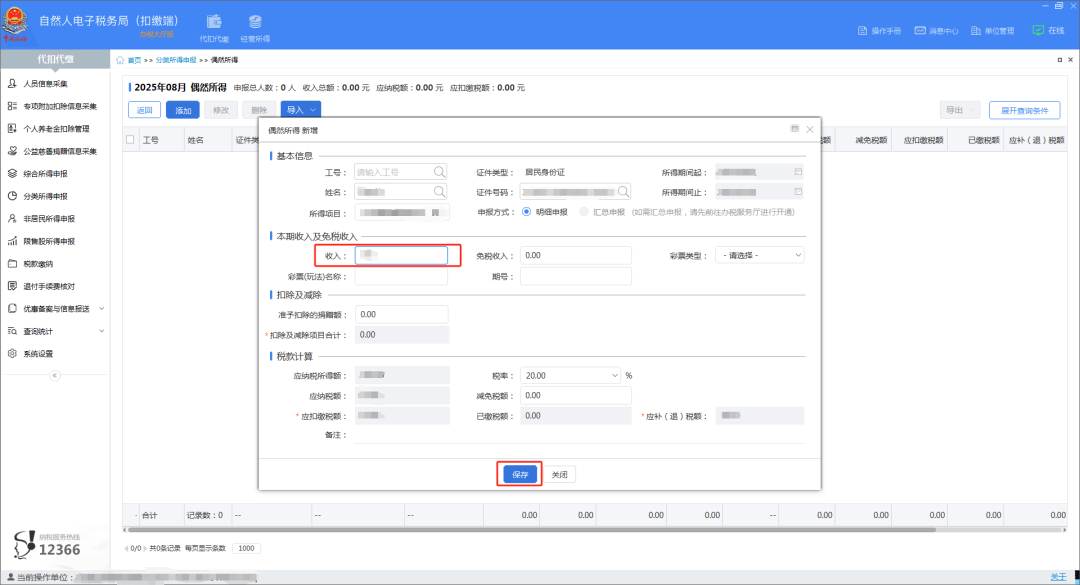Viewport: 1080px width, 585px height.
Task: Click 展开查询条件 button
Action: pos(1024,110)
